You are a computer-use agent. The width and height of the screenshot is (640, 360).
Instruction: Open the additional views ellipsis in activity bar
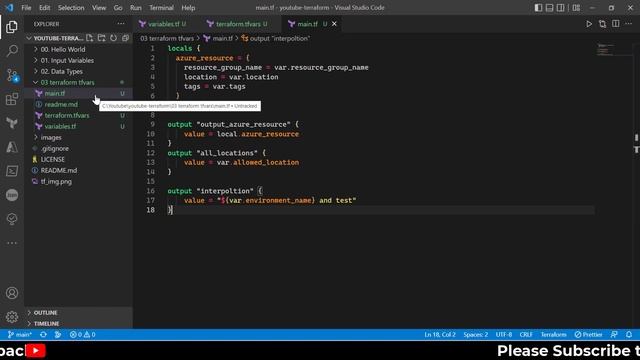[12, 243]
